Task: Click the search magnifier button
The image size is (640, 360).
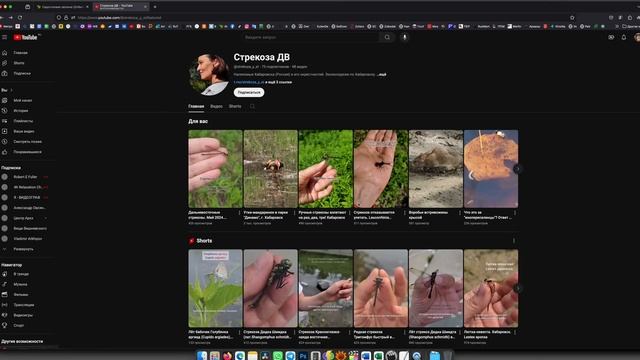Action: (x=387, y=37)
